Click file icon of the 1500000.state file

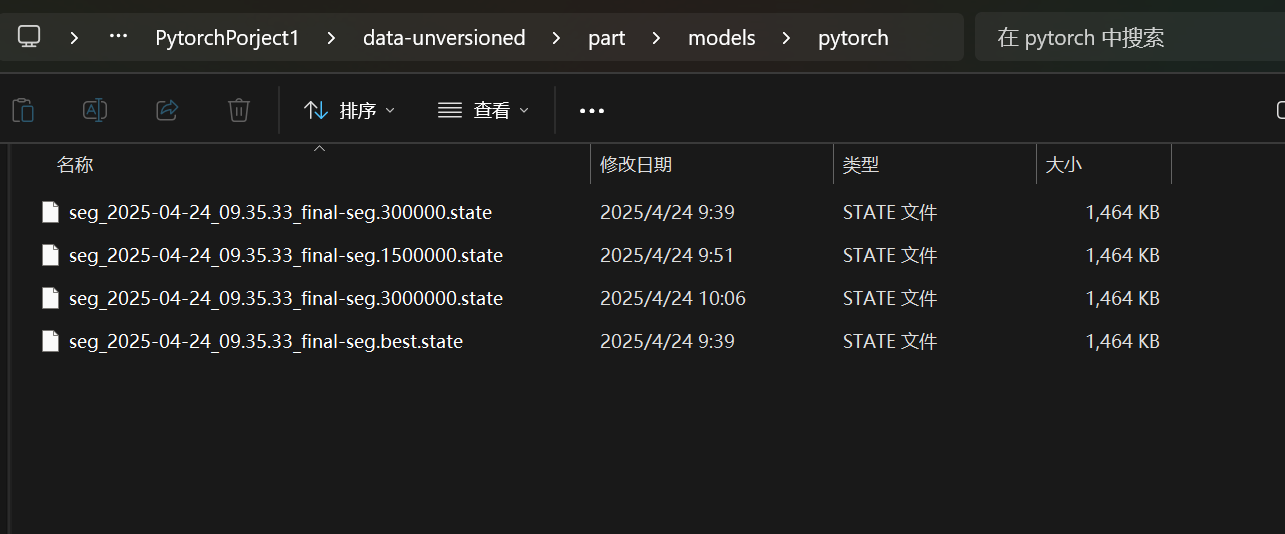pyautogui.click(x=50, y=255)
